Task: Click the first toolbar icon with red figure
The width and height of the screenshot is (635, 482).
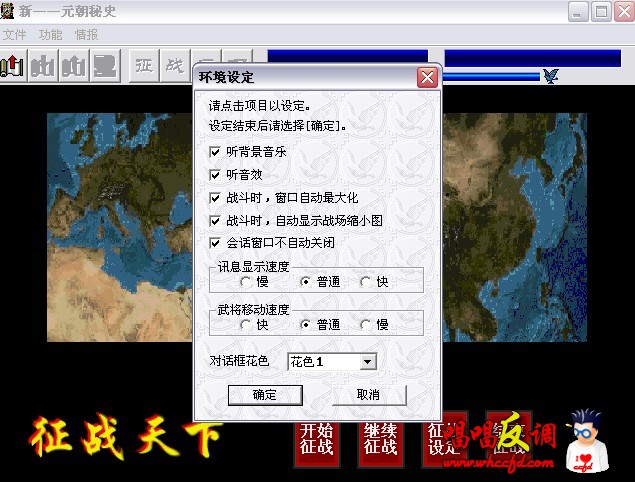Action: point(11,66)
